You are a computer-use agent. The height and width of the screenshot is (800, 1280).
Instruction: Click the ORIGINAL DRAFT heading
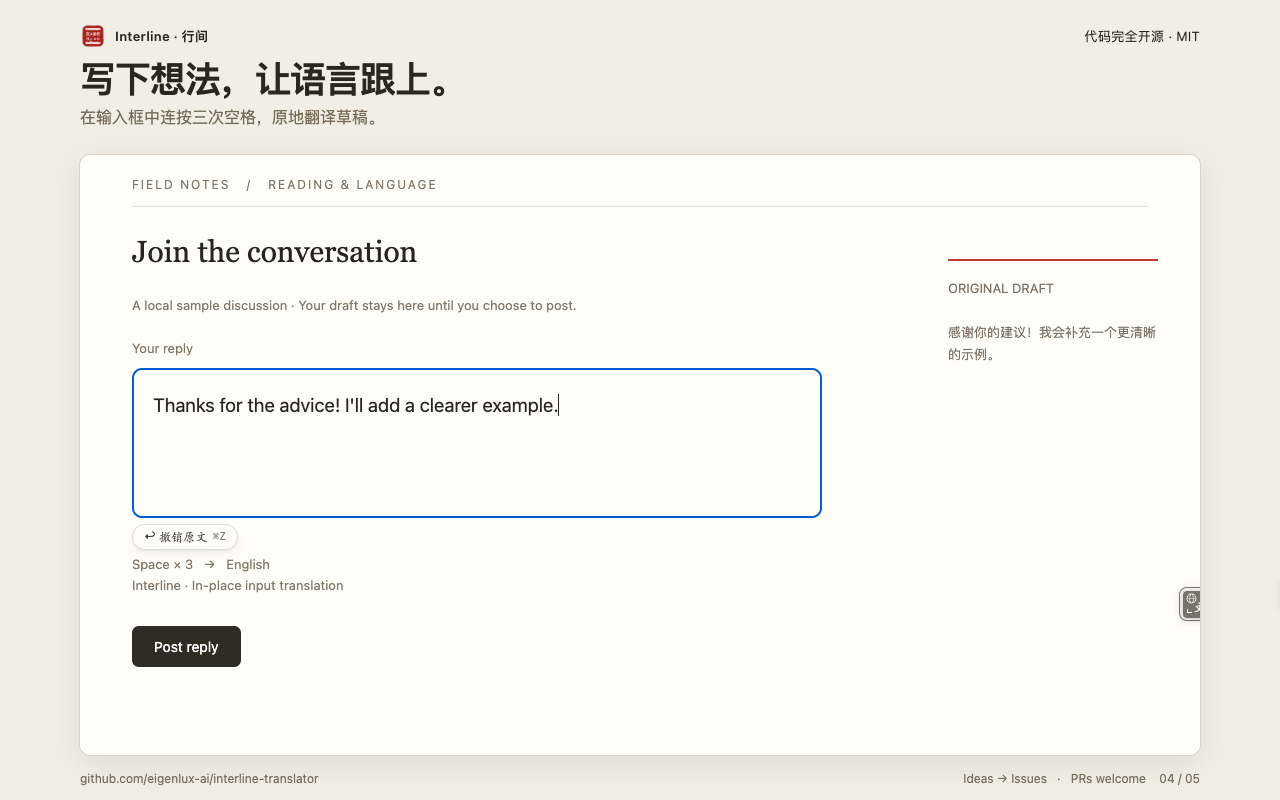point(1001,289)
